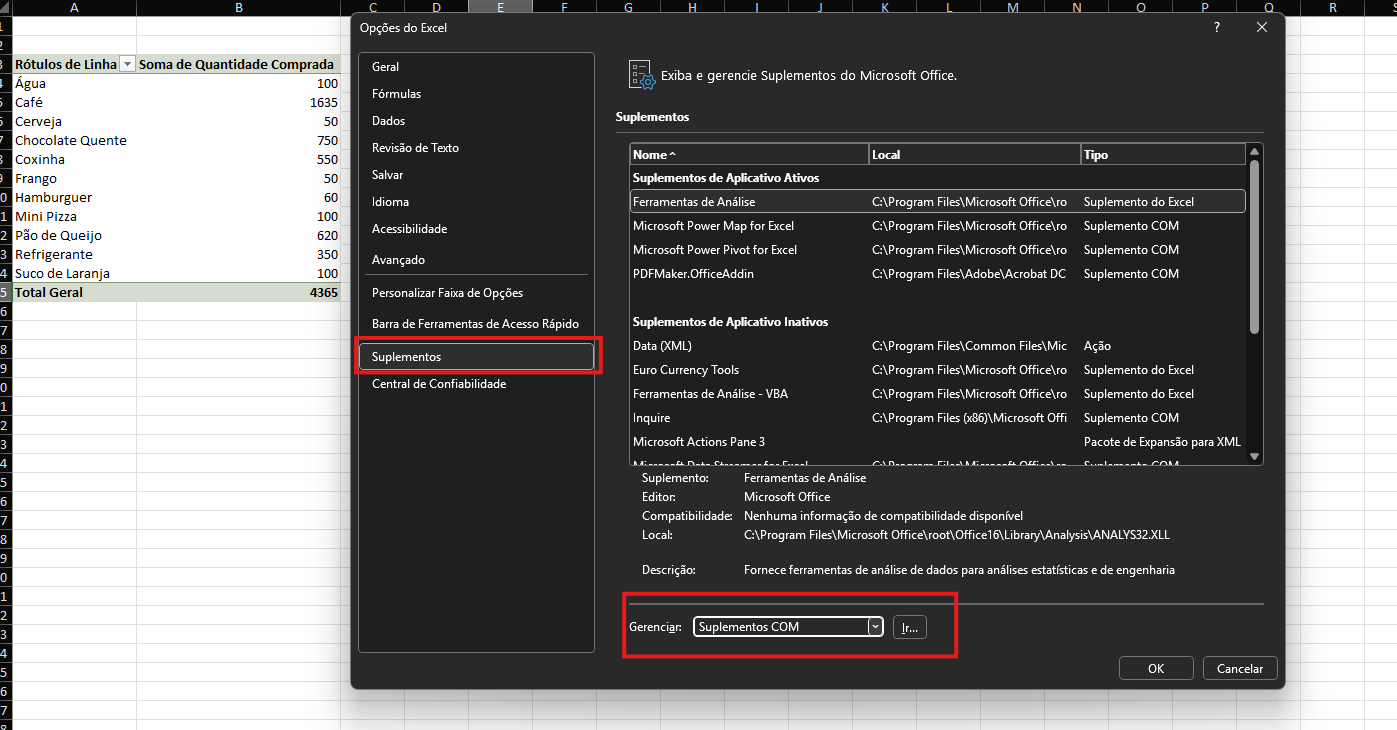Sort add-ins by the Nome column
Screen dimensions: 1397x730
pyautogui.click(x=749, y=155)
